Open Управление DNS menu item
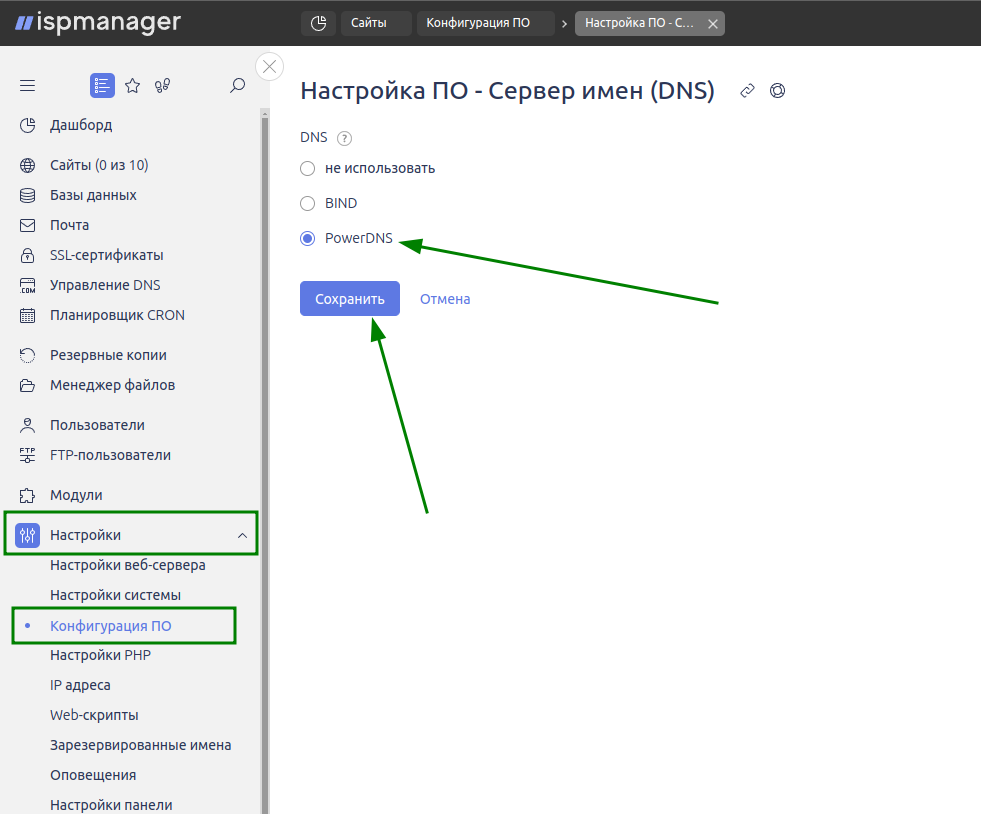Viewport: 981px width, 814px height. tap(105, 285)
